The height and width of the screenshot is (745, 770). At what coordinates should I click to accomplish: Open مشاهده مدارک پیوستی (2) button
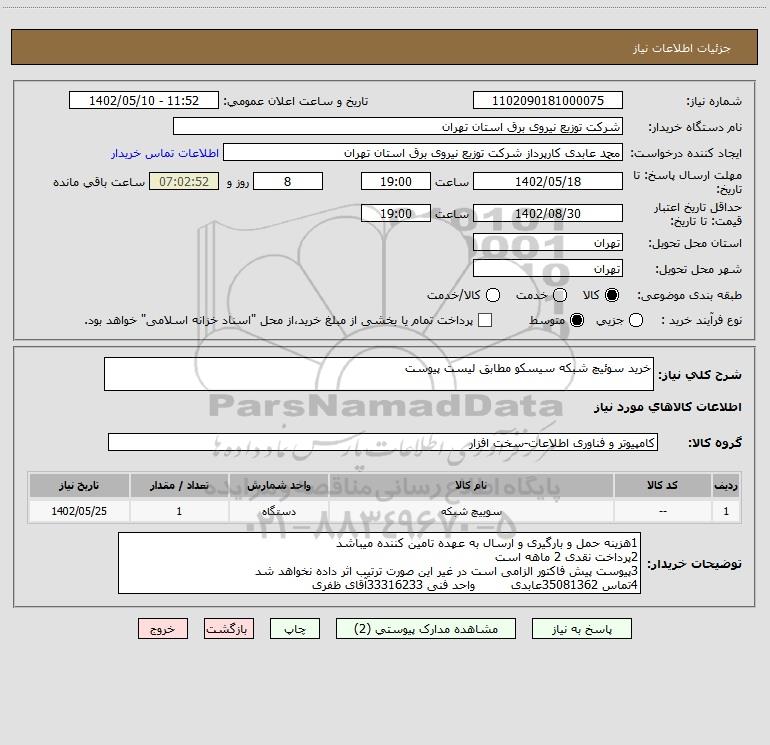426,629
